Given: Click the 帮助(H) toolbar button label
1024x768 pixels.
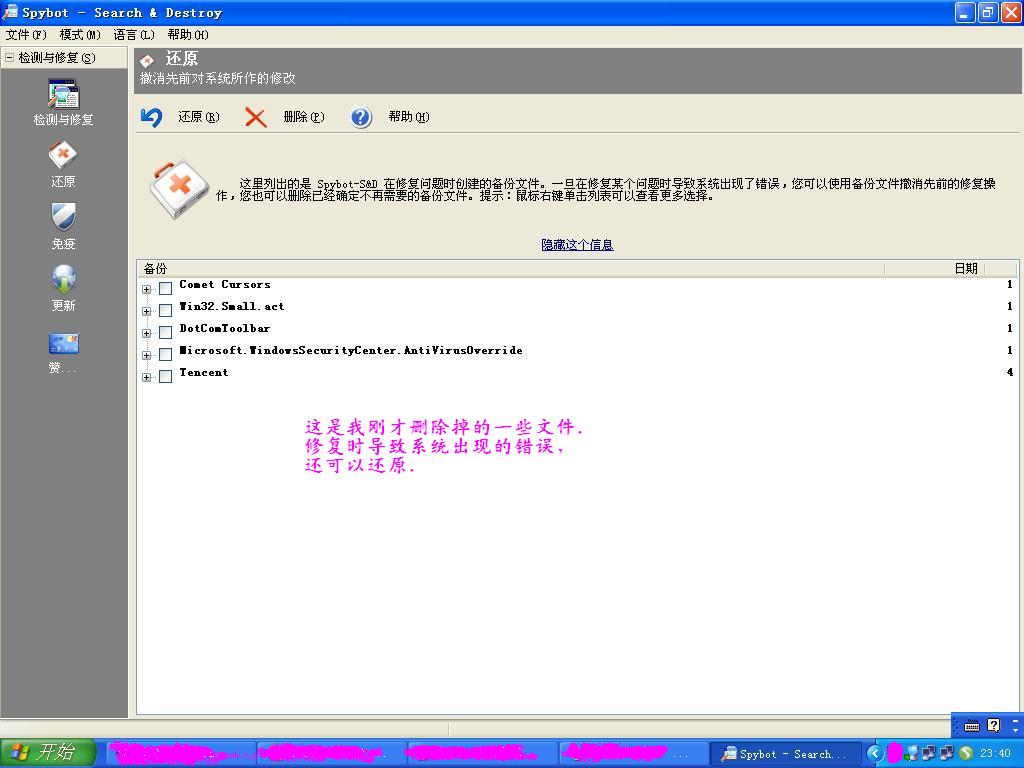Looking at the screenshot, I should click(x=409, y=117).
